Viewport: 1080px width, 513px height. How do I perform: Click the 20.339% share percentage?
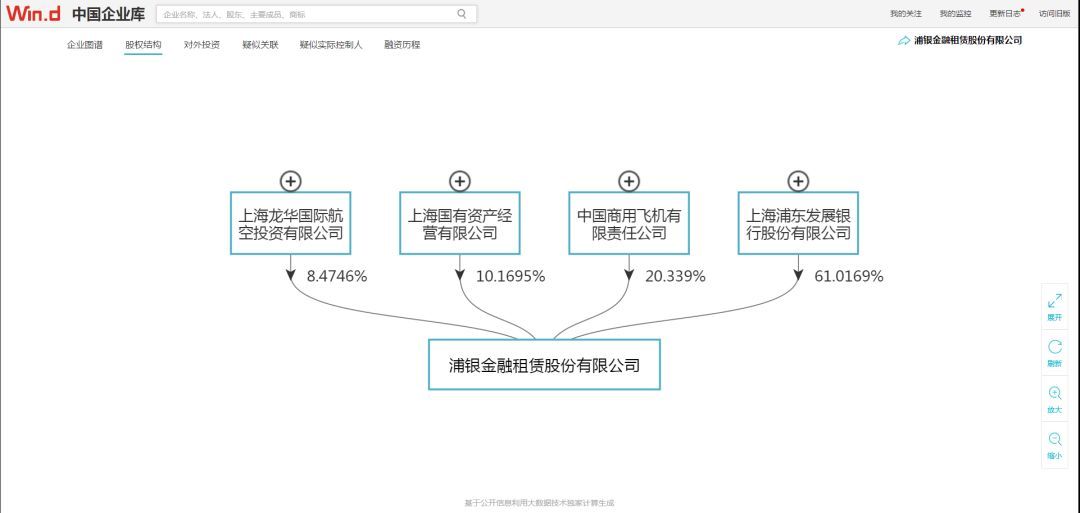pyautogui.click(x=675, y=277)
